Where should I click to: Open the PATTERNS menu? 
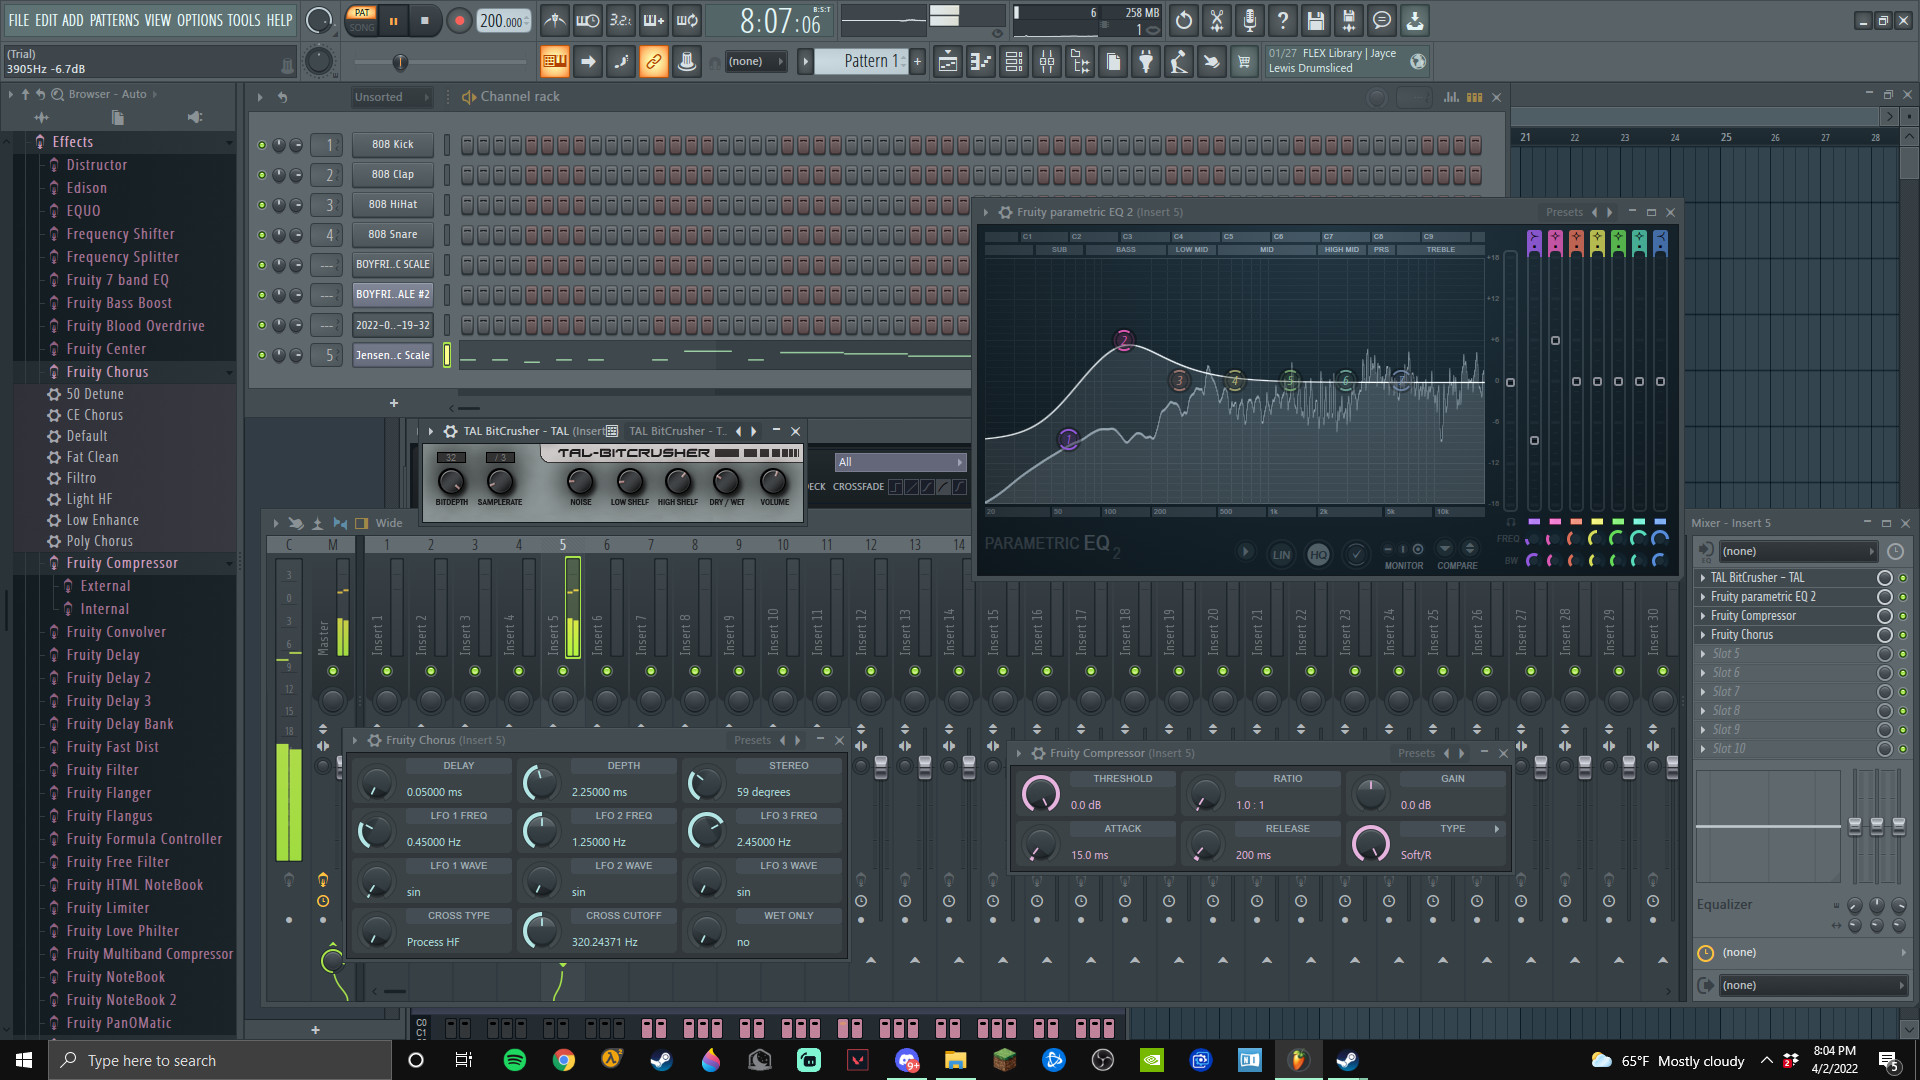(114, 20)
